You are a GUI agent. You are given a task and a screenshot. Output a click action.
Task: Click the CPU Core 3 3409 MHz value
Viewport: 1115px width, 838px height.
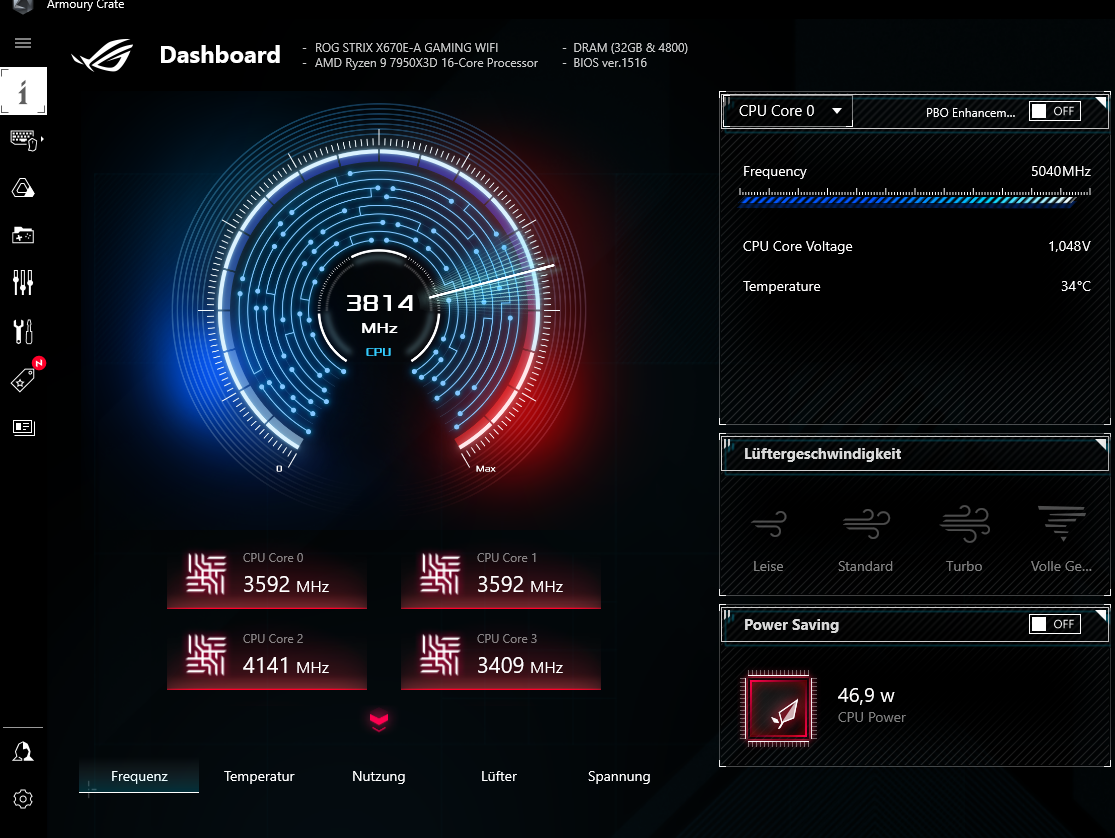point(520,666)
